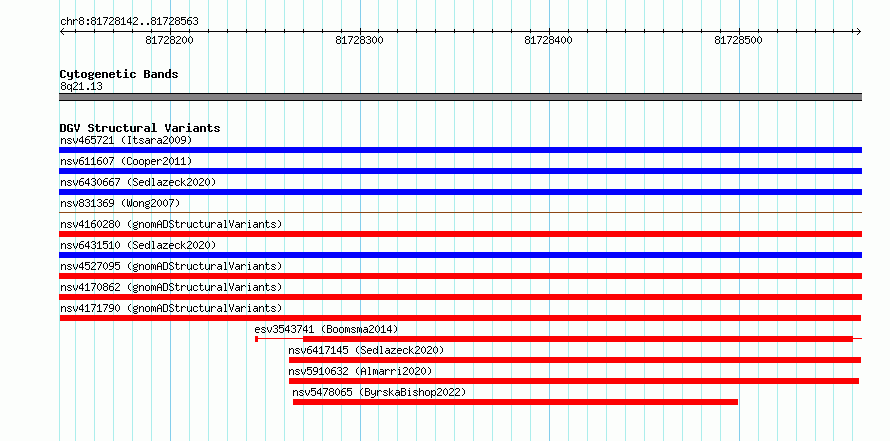Select the red bar under nsv5910632
This screenshot has height=441, width=890.
[574, 381]
